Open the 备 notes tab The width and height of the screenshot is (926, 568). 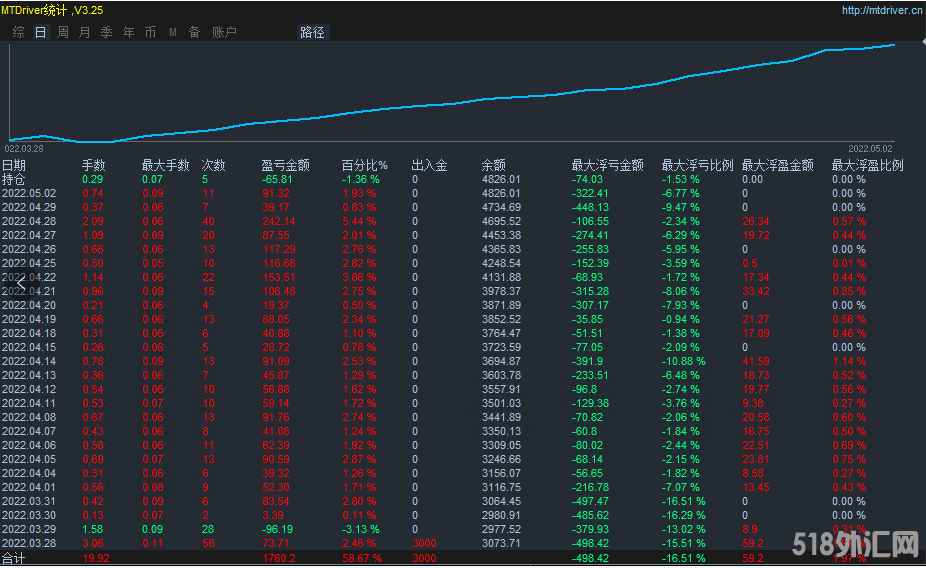[x=194, y=32]
